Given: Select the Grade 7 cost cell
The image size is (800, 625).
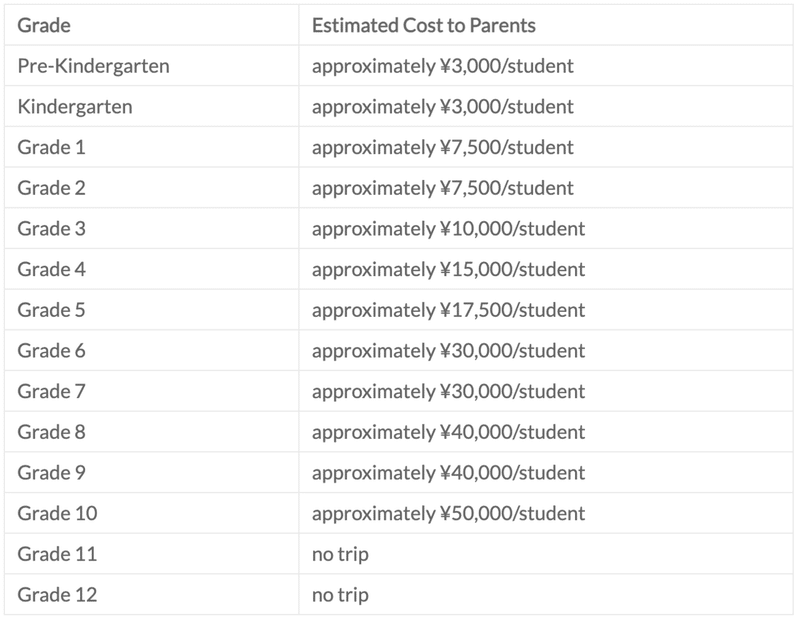Looking at the screenshot, I should (x=448, y=391).
